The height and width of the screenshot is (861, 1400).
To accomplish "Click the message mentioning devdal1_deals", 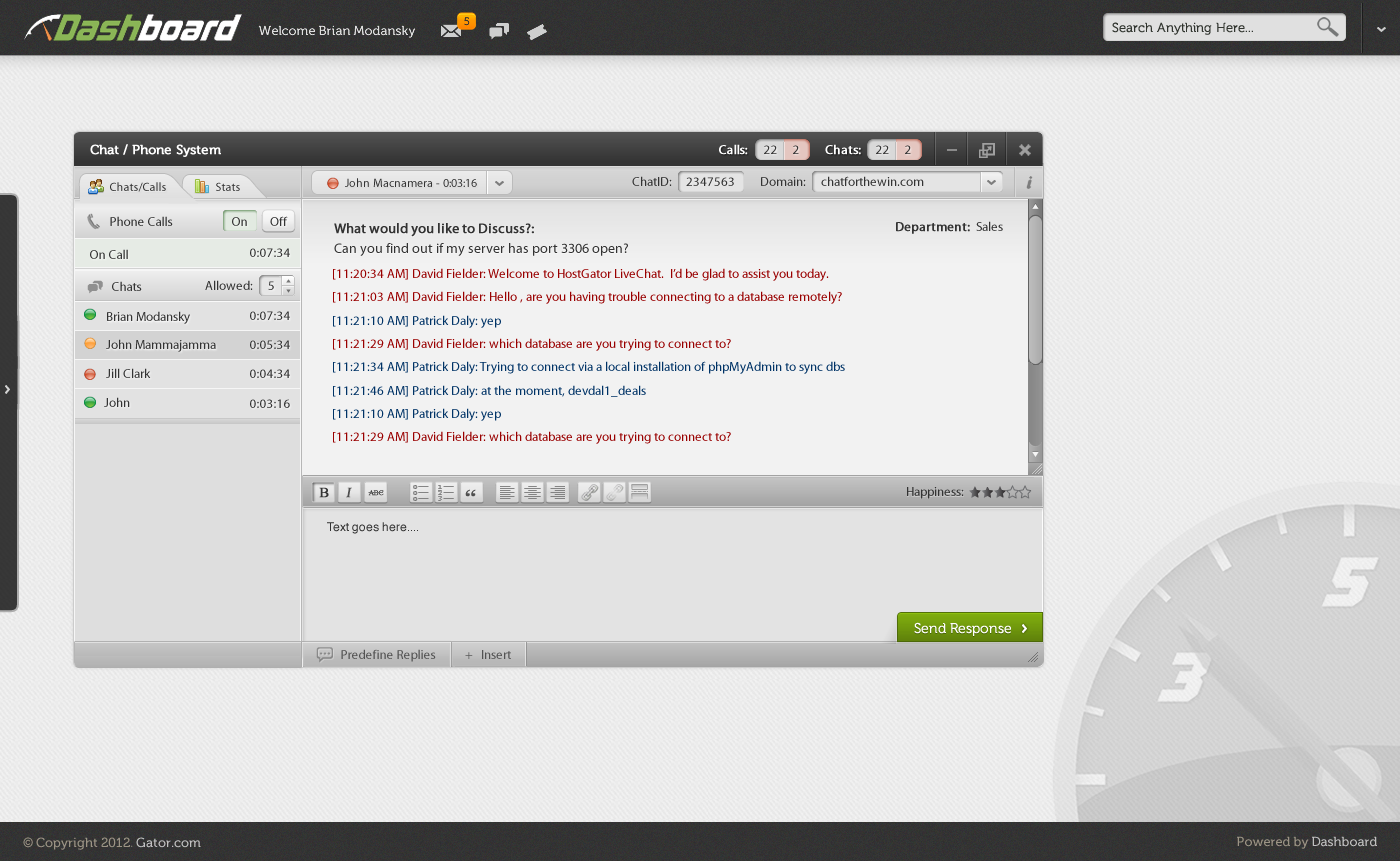I will click(489, 390).
